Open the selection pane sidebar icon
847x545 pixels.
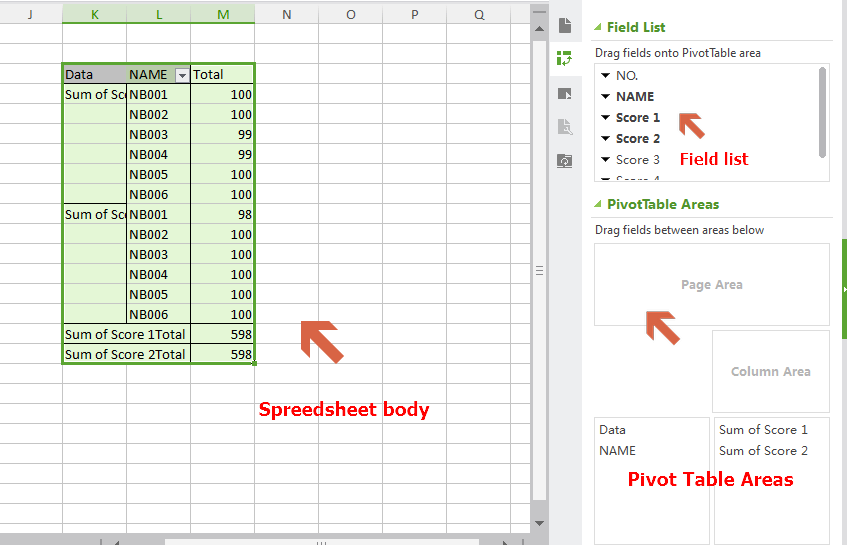click(x=564, y=94)
